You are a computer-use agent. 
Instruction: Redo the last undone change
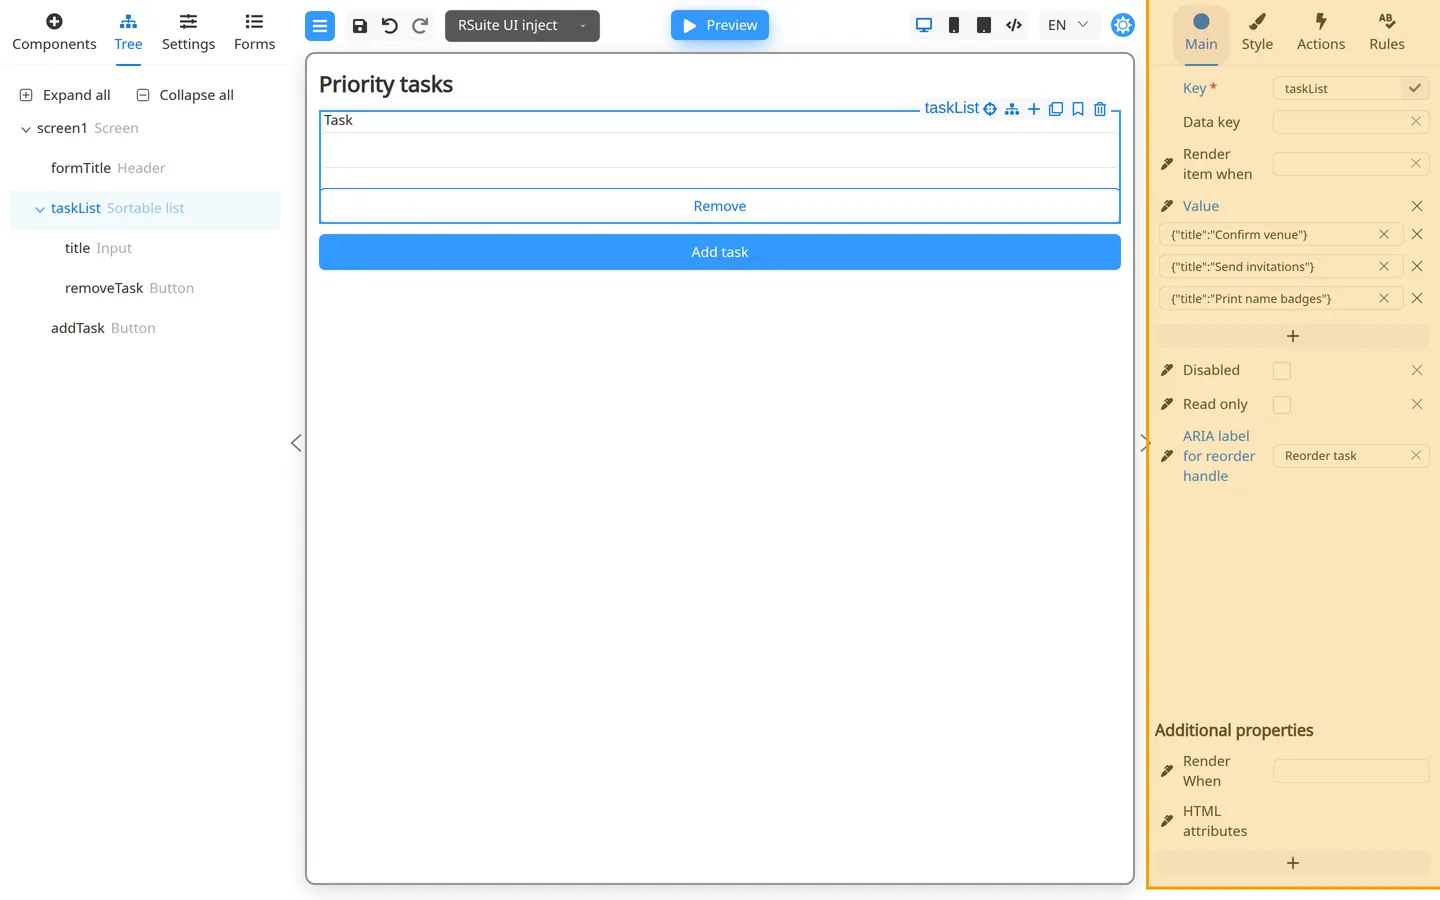(x=420, y=26)
